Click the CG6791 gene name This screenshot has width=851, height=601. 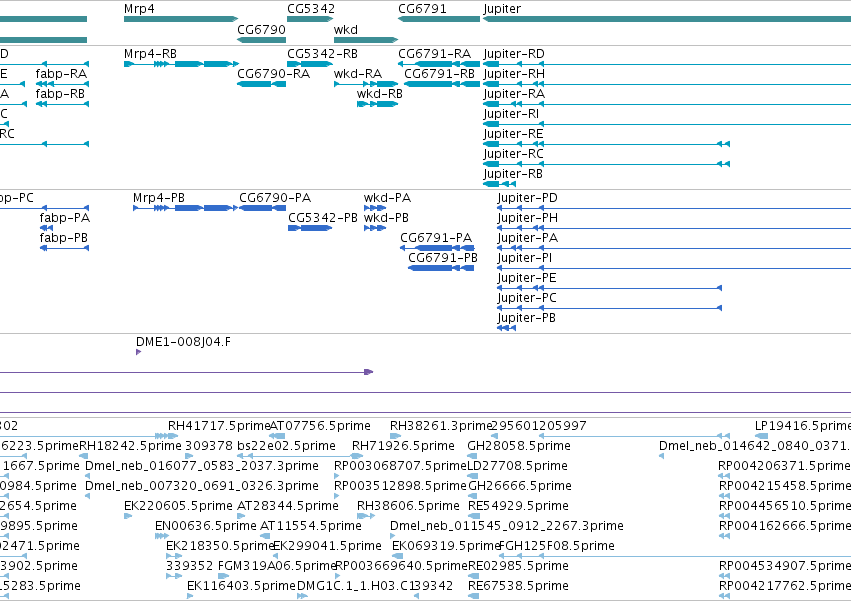tap(422, 9)
